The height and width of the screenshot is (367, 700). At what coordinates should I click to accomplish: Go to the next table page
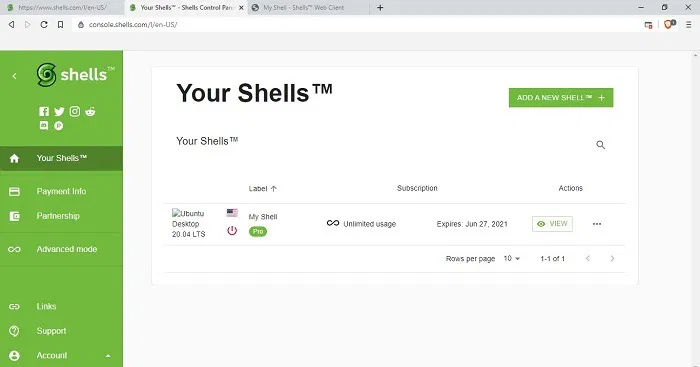612,259
